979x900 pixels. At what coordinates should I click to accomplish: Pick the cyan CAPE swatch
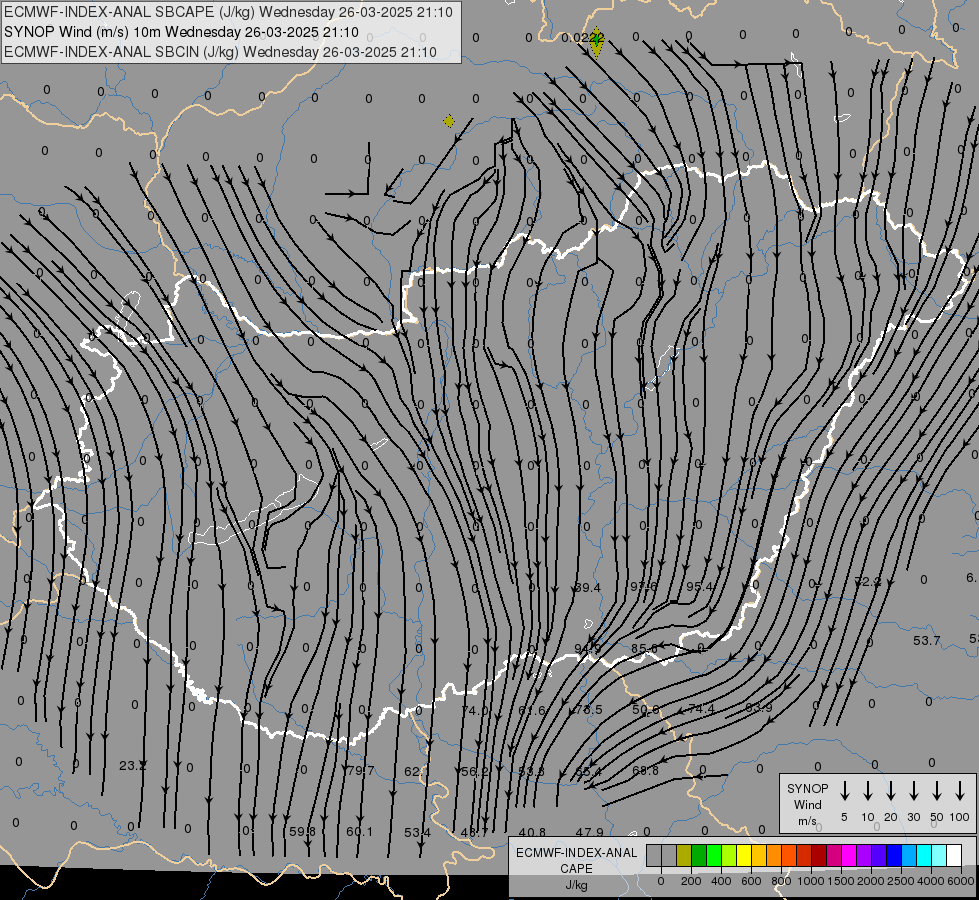[x=924, y=856]
